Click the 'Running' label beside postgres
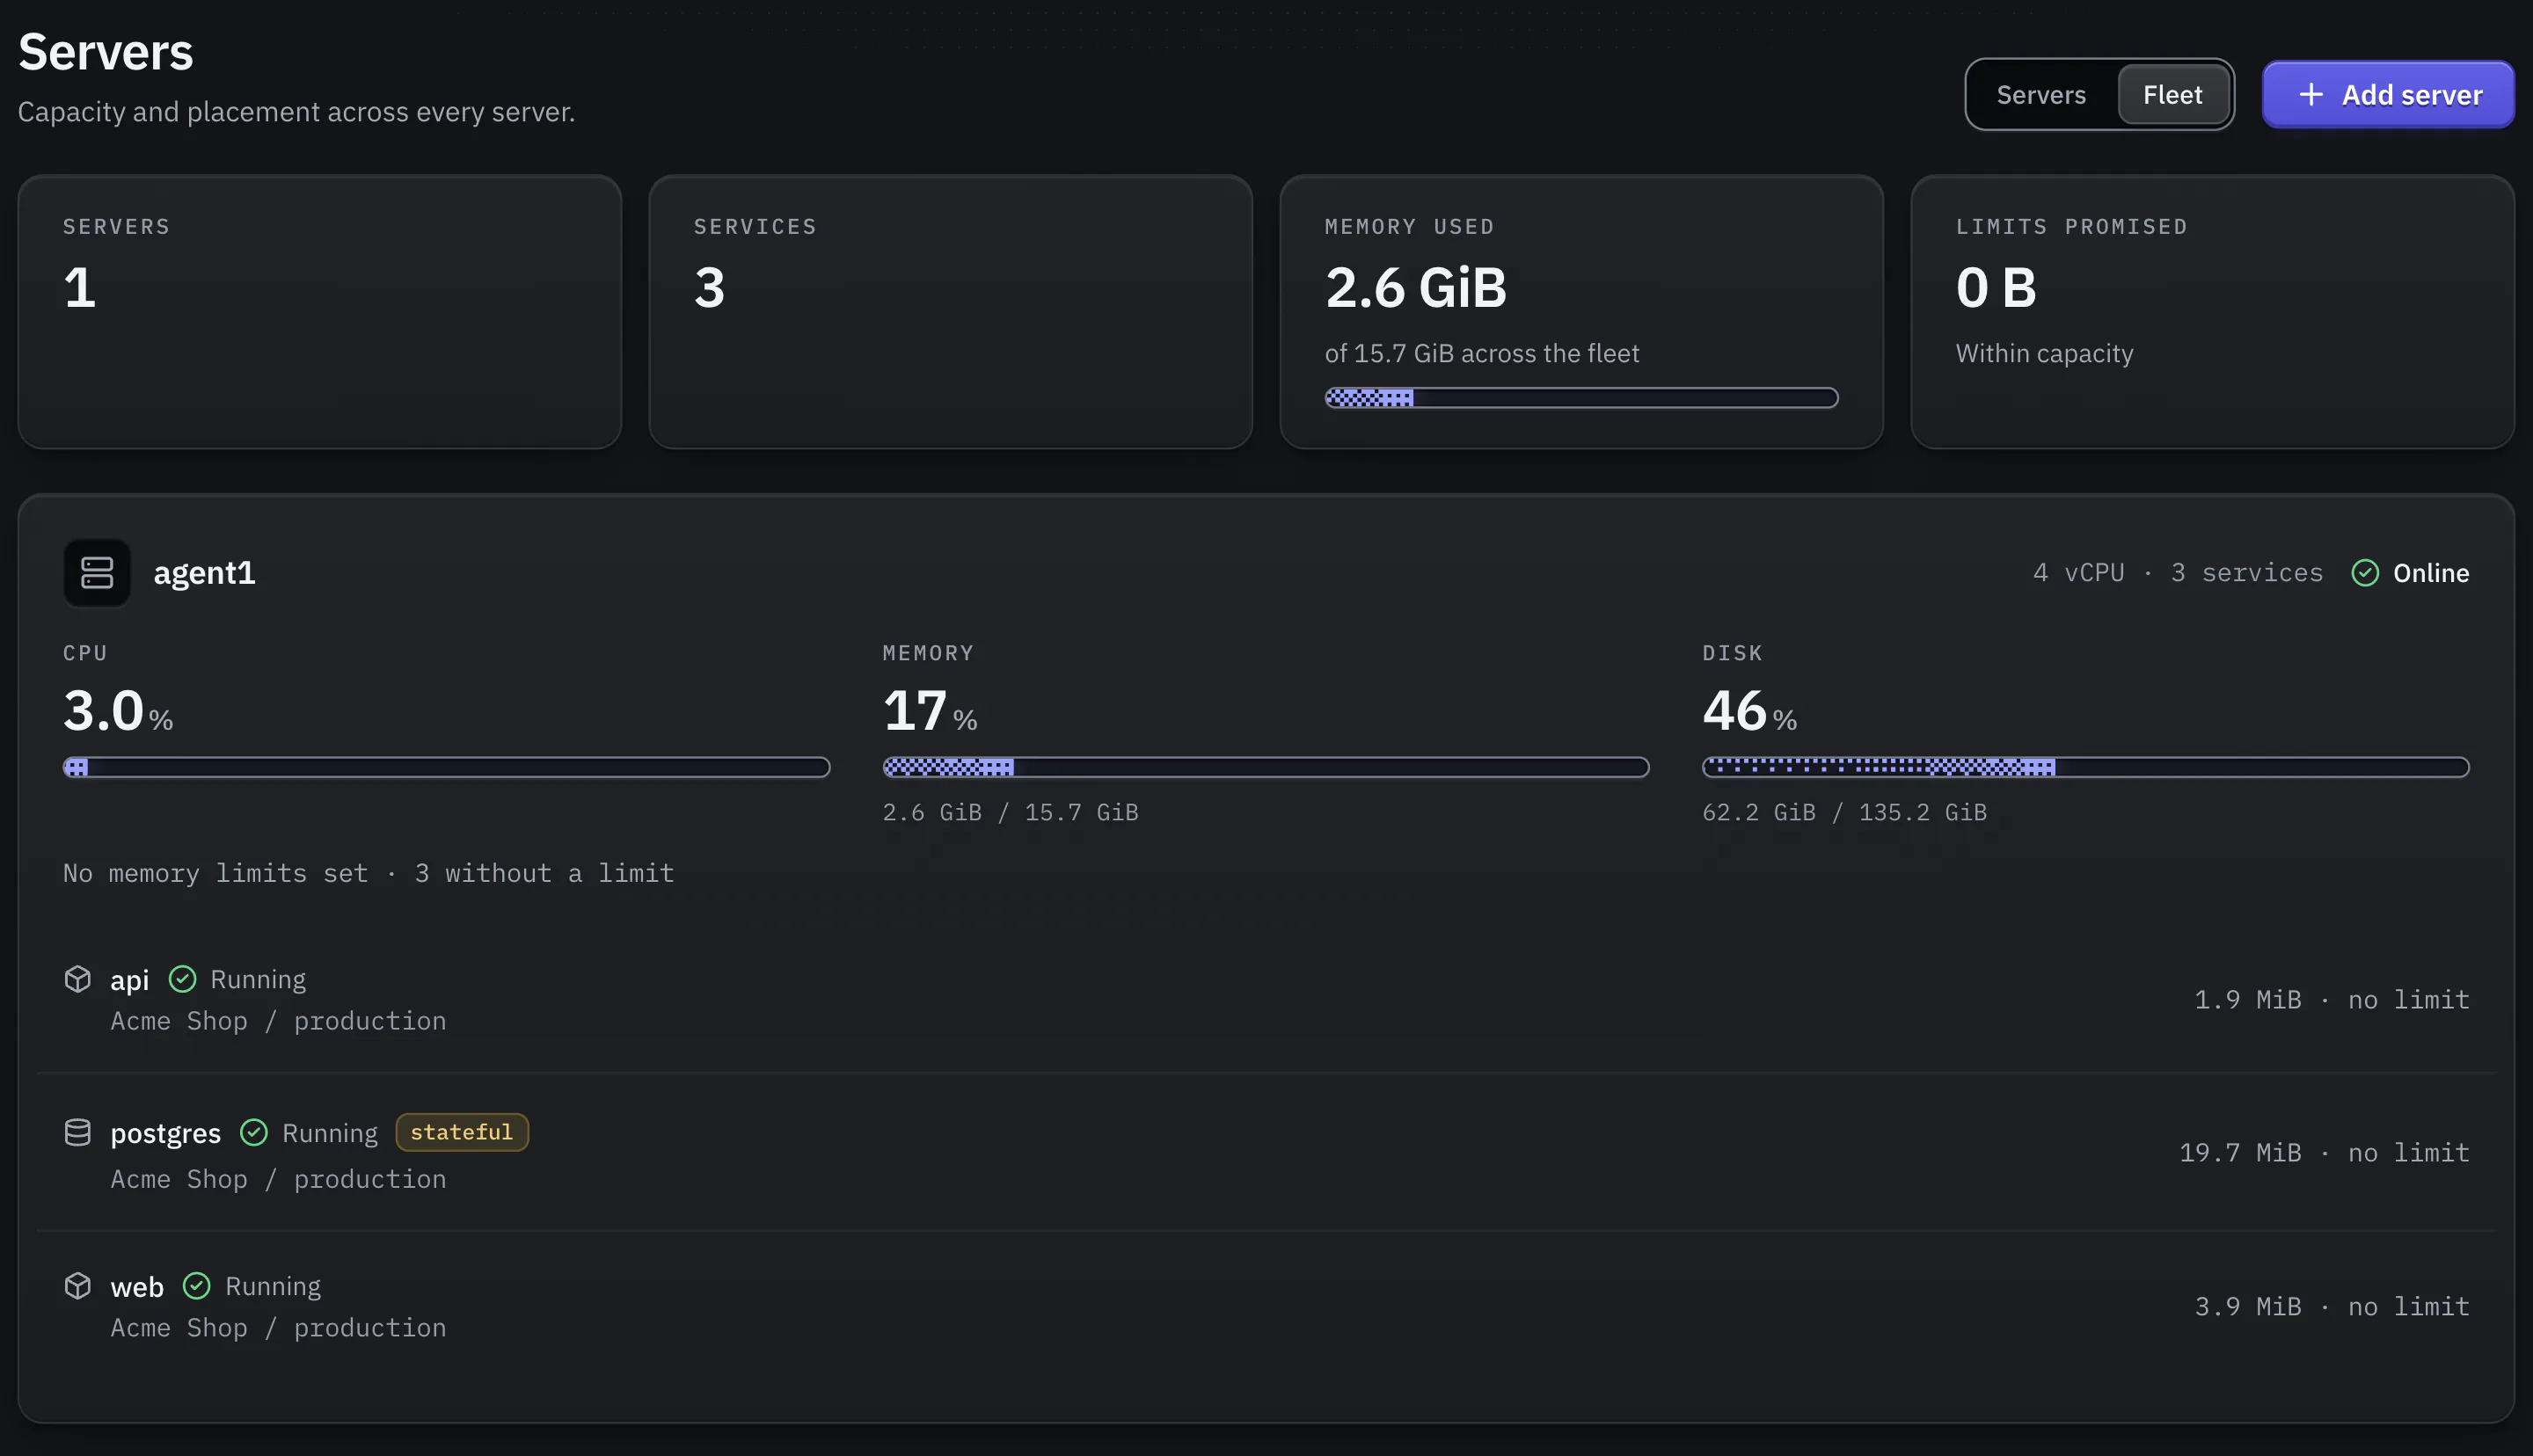Screen dimensions: 2533x1456 tap(330, 1133)
